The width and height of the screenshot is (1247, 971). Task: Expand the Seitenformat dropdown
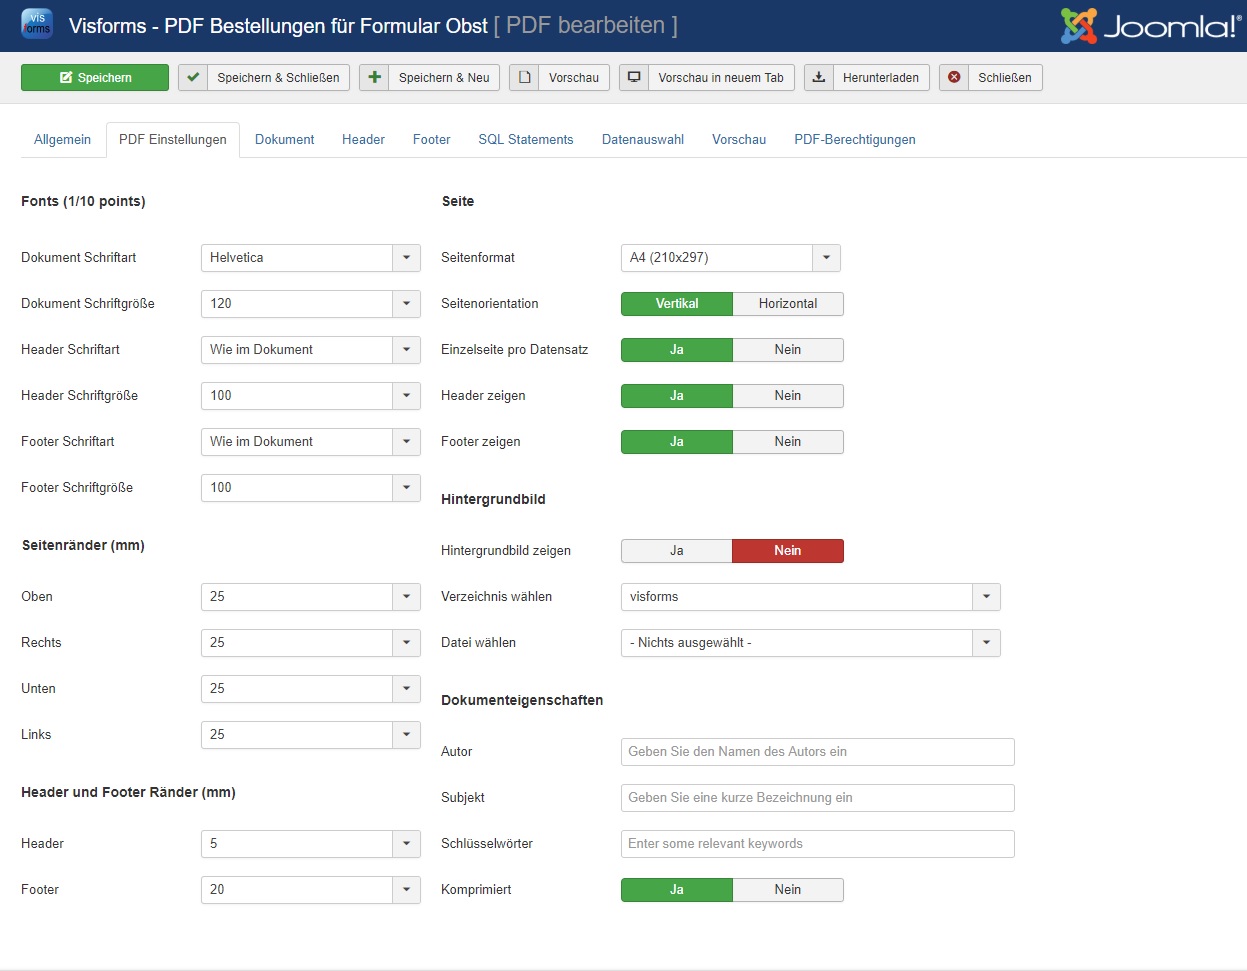[826, 258]
